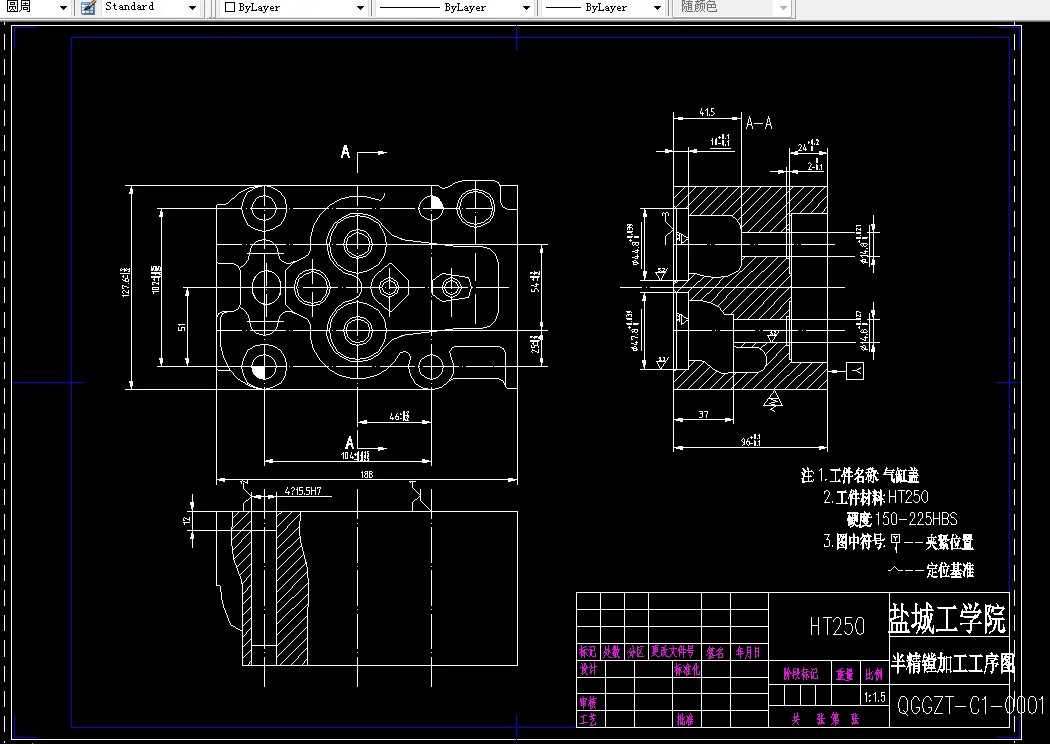The image size is (1050, 744).
Task: Select the boxed Y datum symbol
Action: tap(855, 370)
